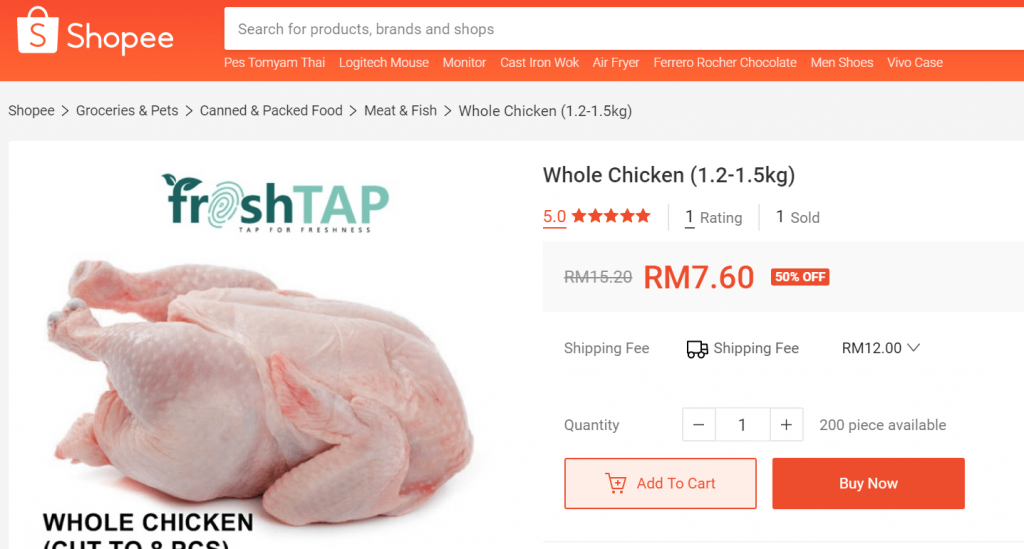The height and width of the screenshot is (549, 1024).
Task: Expand the RM12.00 shipping fee dropdown
Action: (880, 348)
